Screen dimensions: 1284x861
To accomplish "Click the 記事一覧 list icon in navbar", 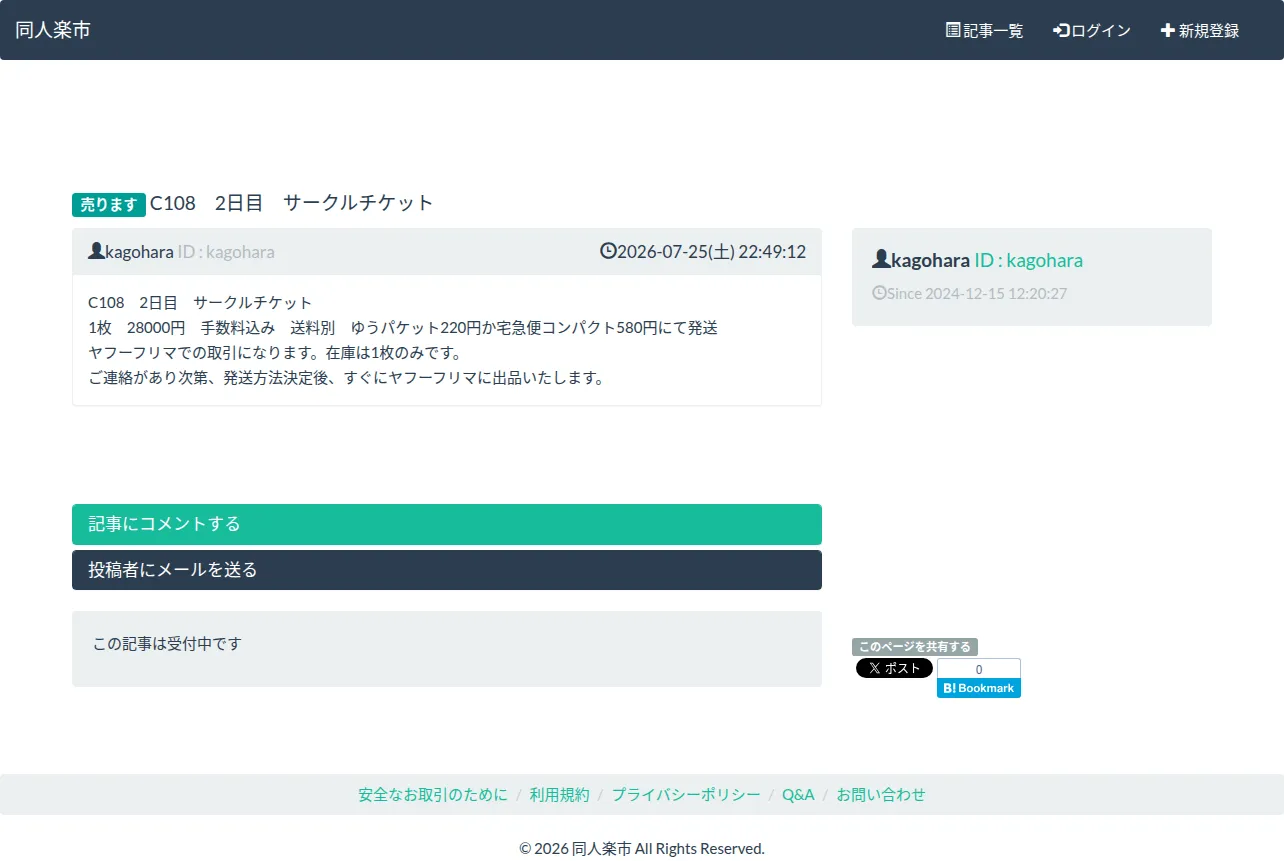I will [x=953, y=30].
